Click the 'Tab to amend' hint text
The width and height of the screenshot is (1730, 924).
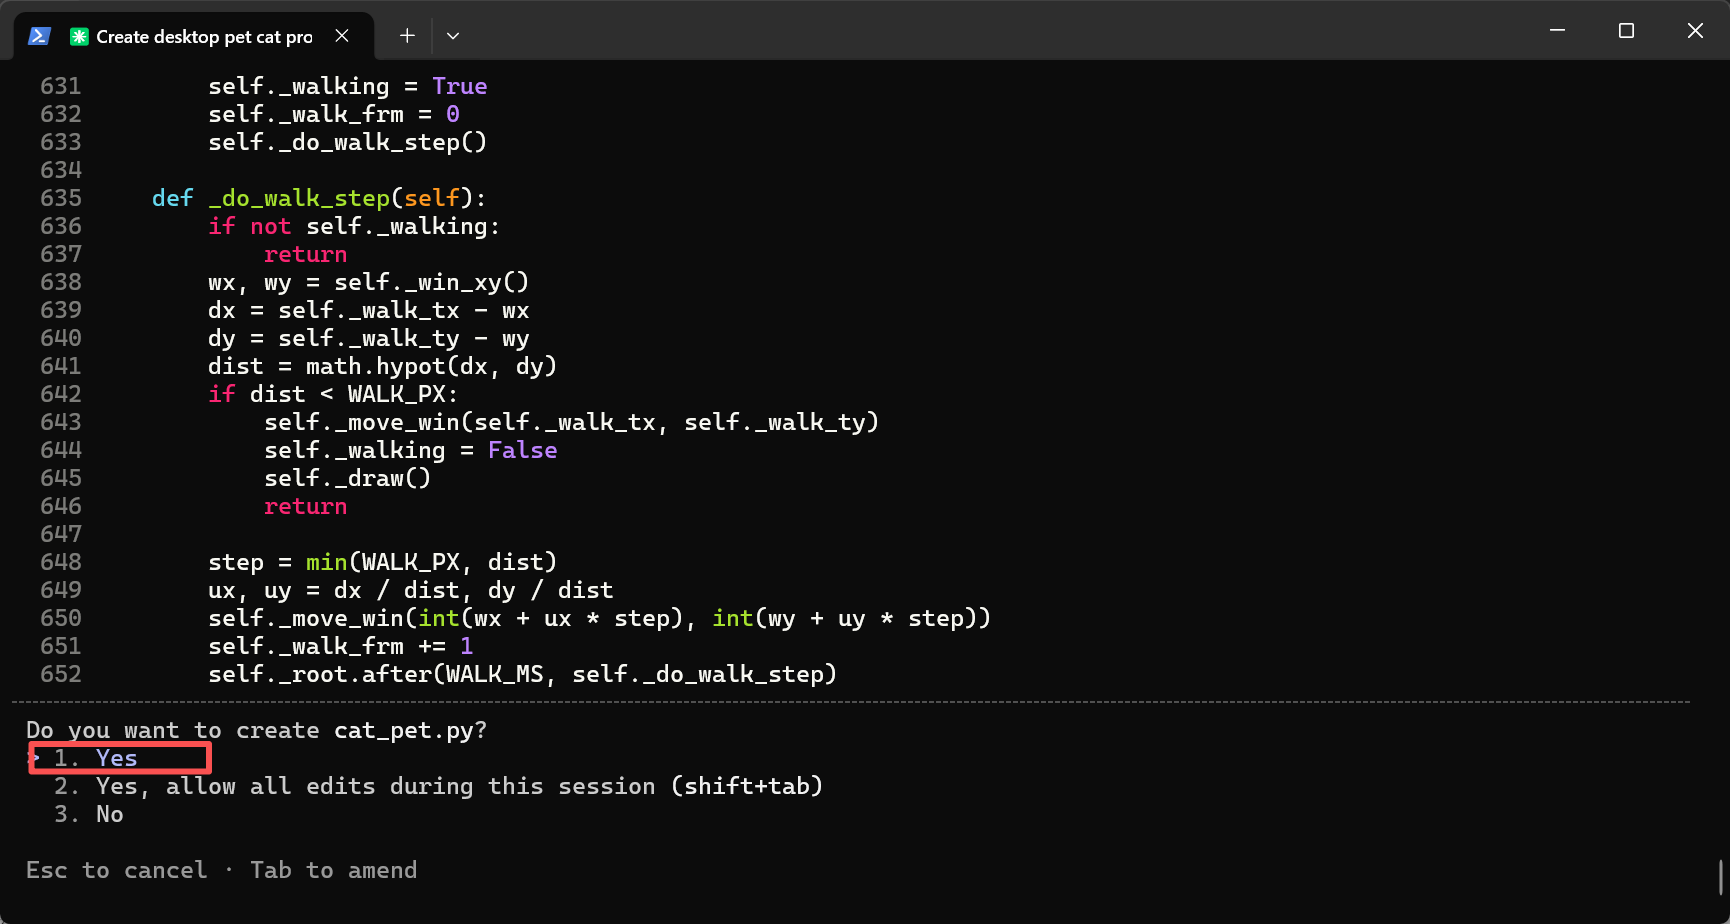333,870
